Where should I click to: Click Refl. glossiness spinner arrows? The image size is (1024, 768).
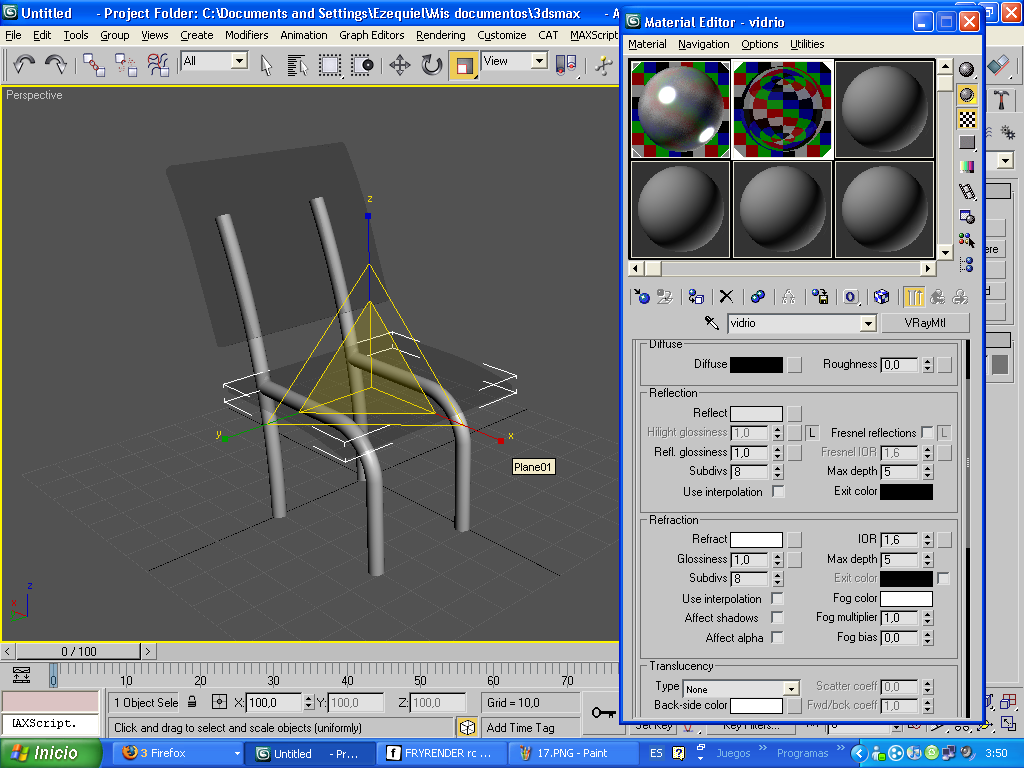coord(777,453)
